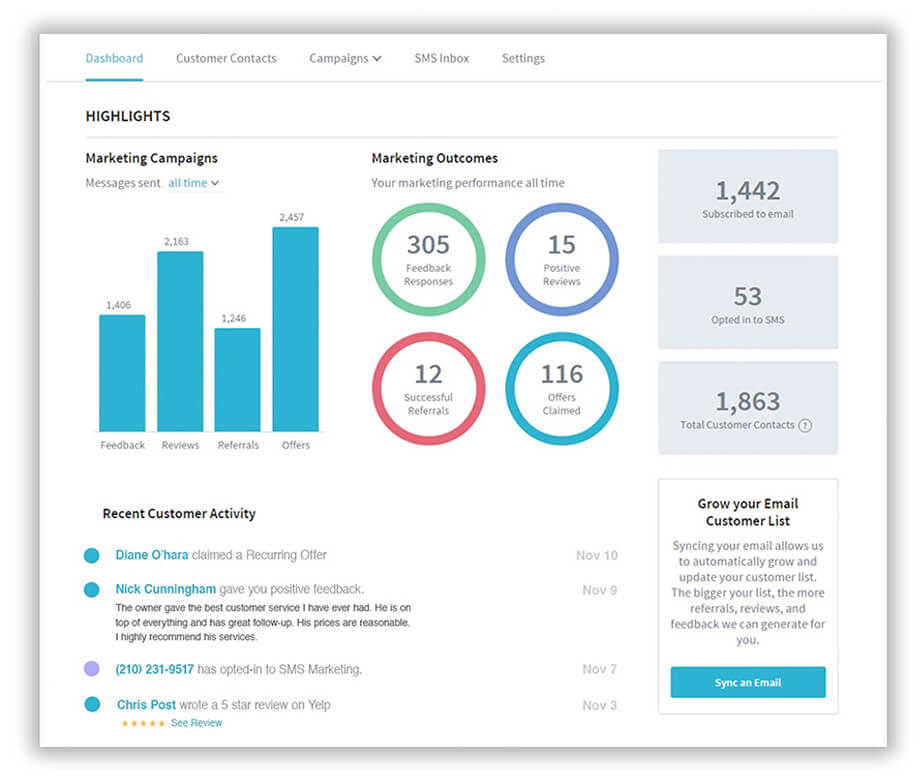Go to the Settings tab
Screen dimensions: 922x782
(x=523, y=59)
